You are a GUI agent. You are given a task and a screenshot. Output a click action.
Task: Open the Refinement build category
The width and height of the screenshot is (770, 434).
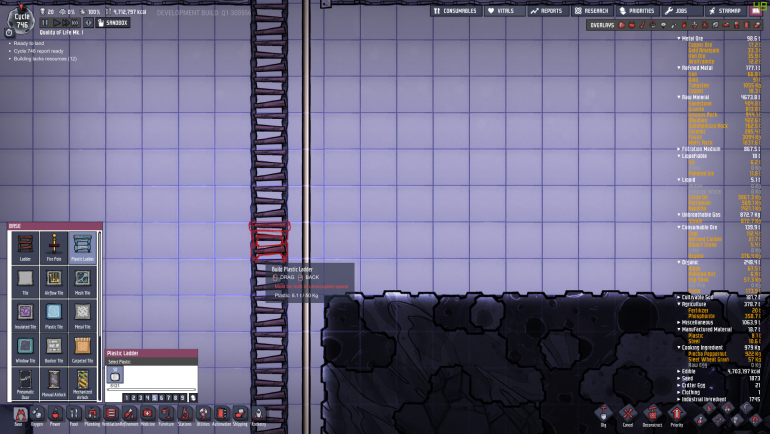(129, 415)
